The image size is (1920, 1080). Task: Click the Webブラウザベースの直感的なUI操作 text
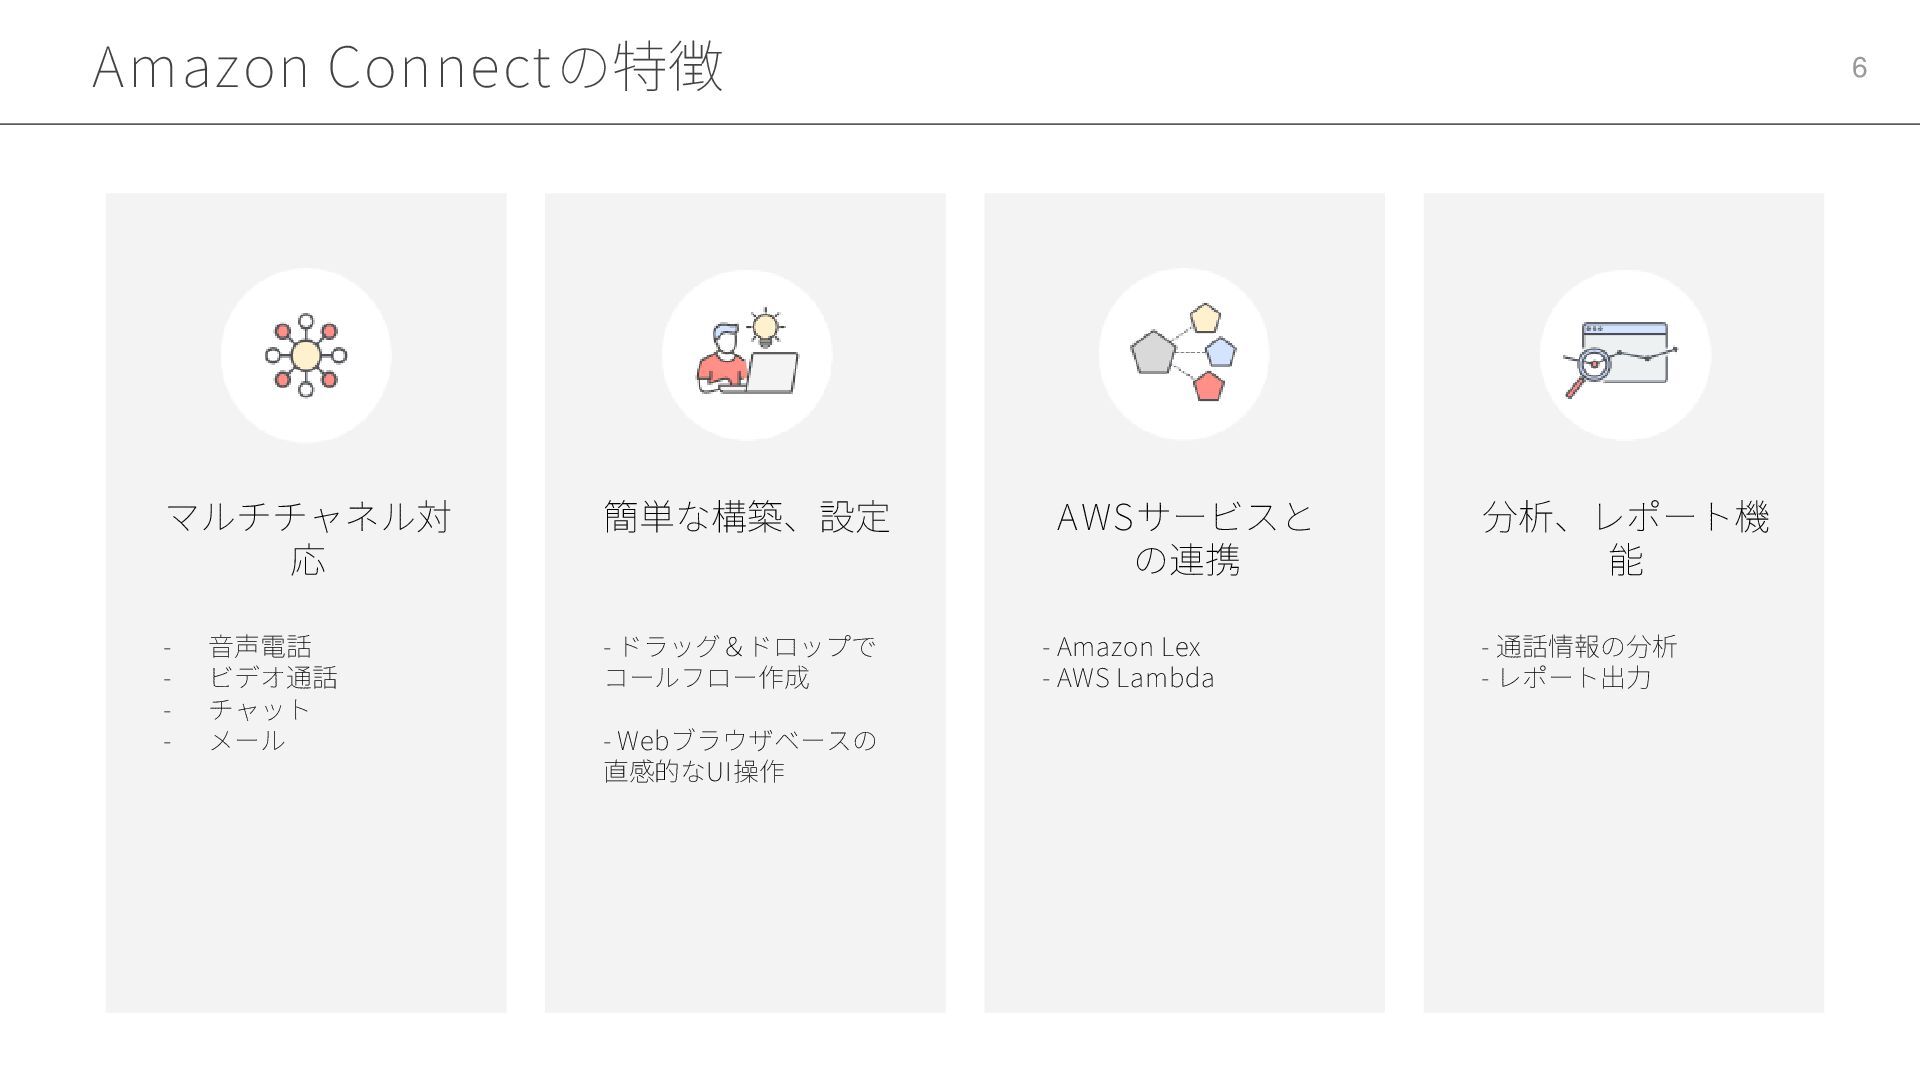tap(740, 756)
